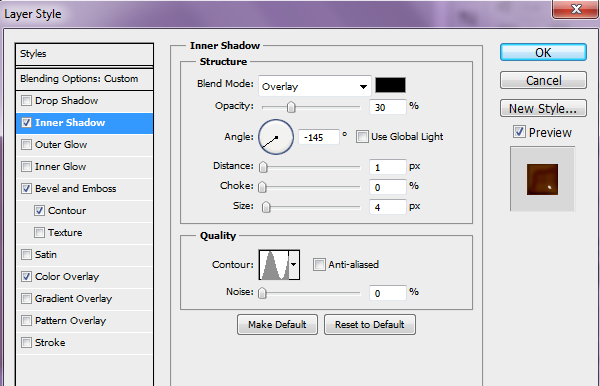This screenshot has width=600, height=386.
Task: Enable the Texture checkbox
Action: pos(39,233)
